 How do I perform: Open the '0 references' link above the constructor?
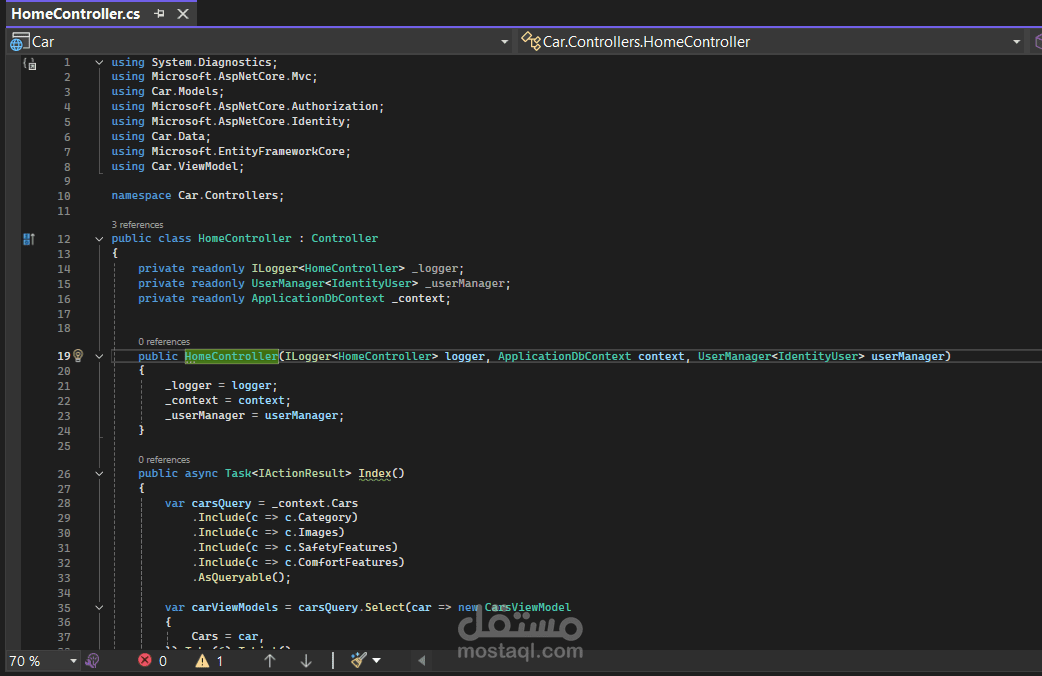[x=164, y=342]
